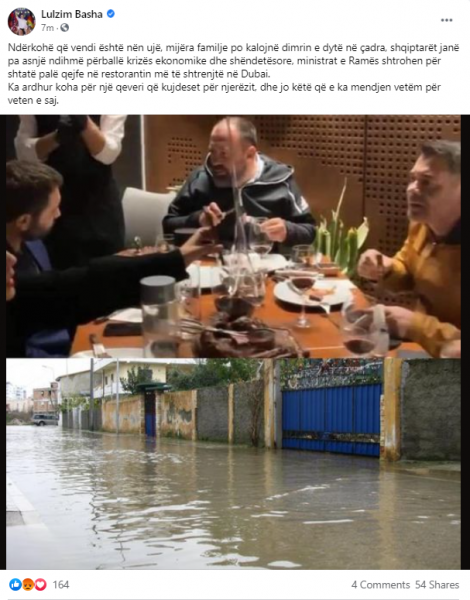Click the post paragraph beginning "Ndërkohë që vendi"

[233, 60]
